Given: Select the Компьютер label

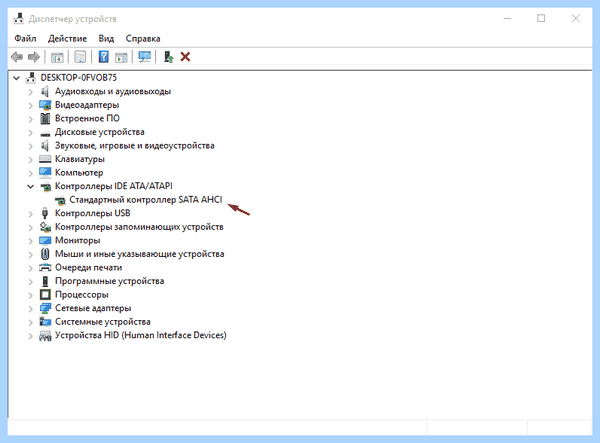Looking at the screenshot, I should pyautogui.click(x=79, y=173).
